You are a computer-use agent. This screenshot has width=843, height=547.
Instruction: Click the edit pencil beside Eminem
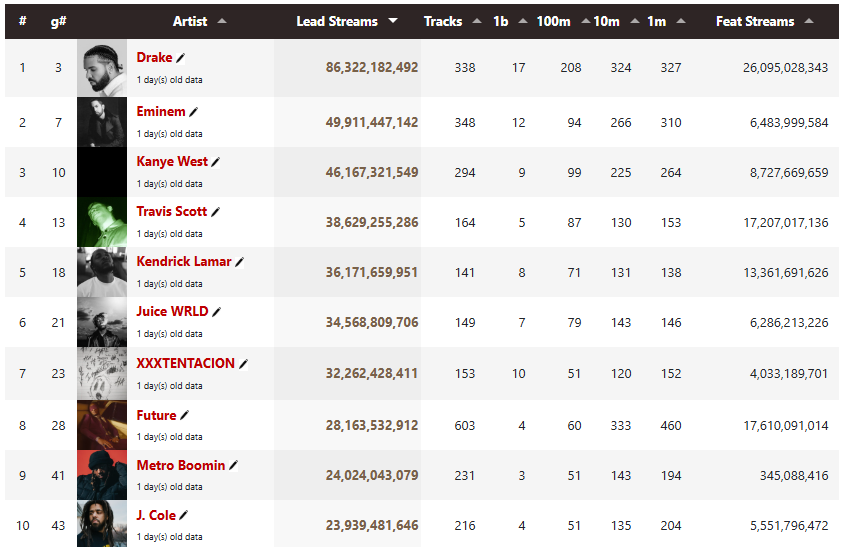pos(194,112)
